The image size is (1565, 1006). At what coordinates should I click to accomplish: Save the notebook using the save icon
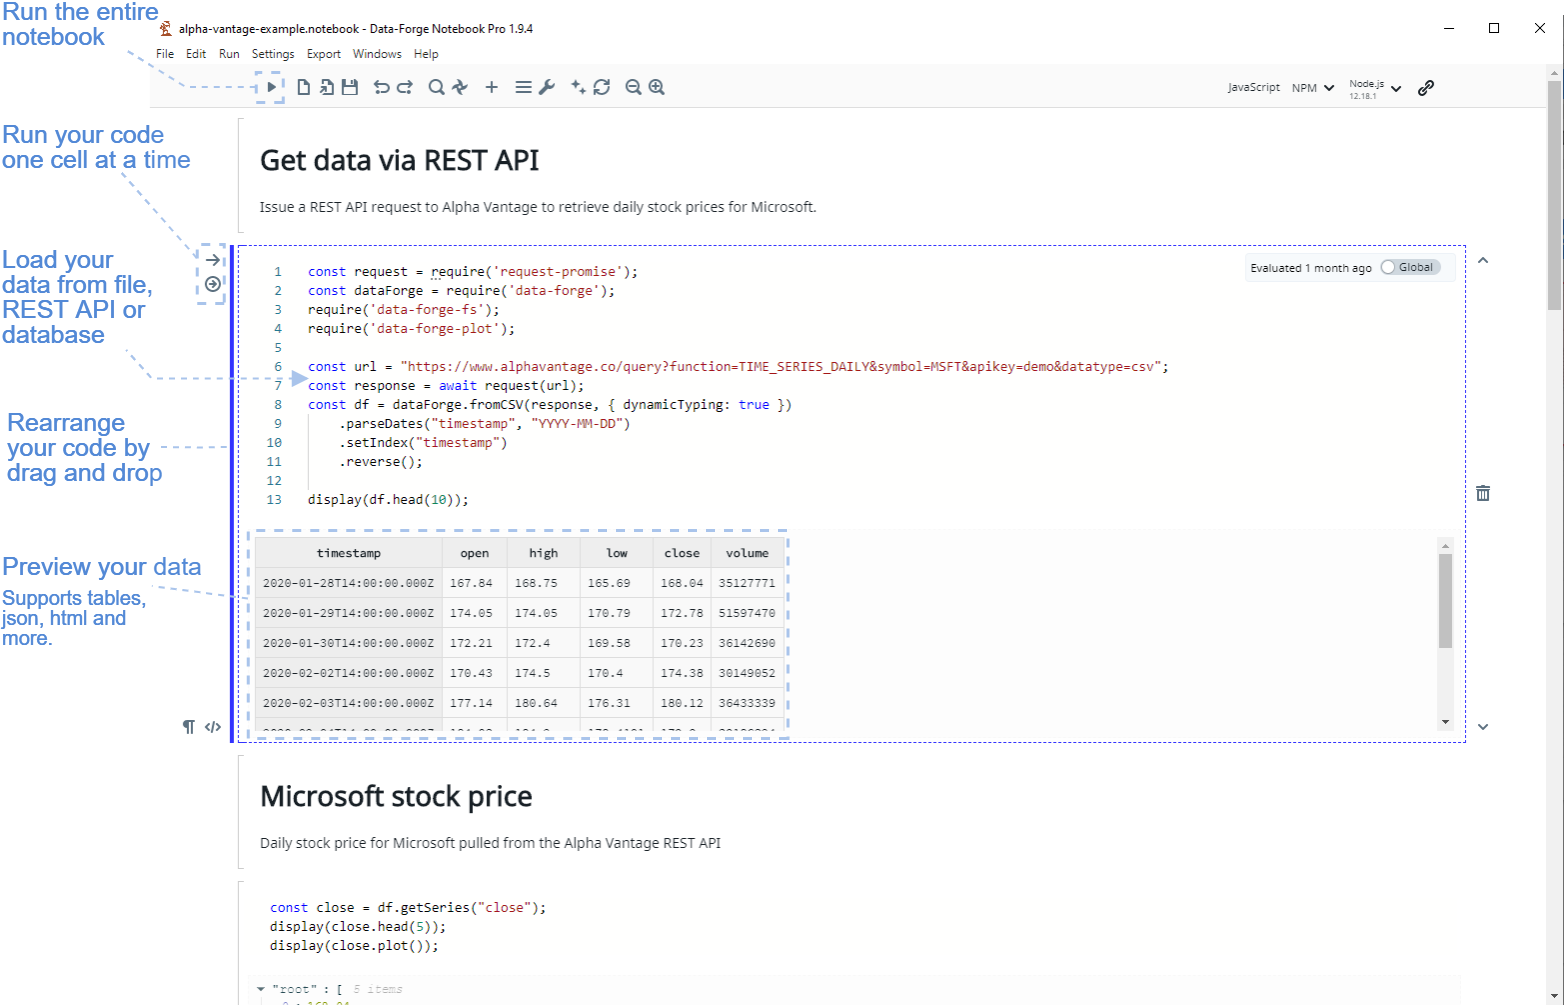pyautogui.click(x=349, y=87)
